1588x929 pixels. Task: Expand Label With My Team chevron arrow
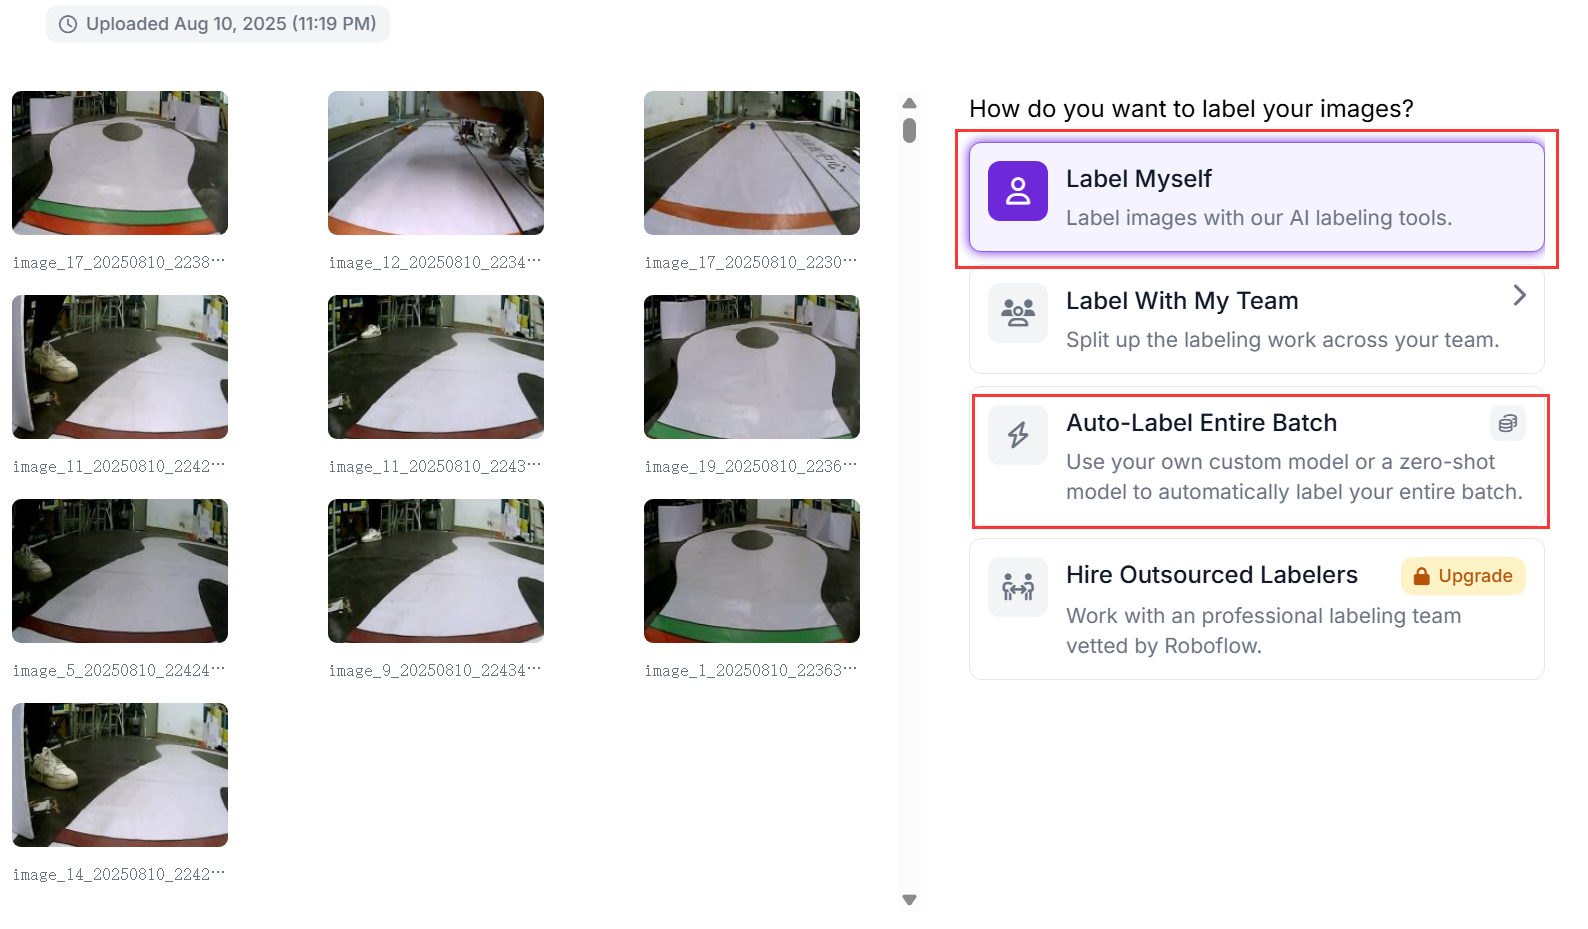[x=1519, y=295]
